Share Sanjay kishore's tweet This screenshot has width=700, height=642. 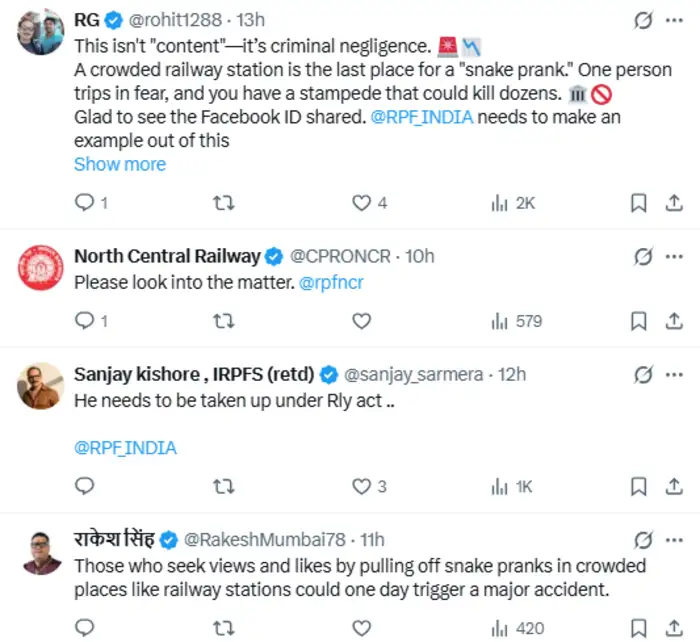coord(674,487)
